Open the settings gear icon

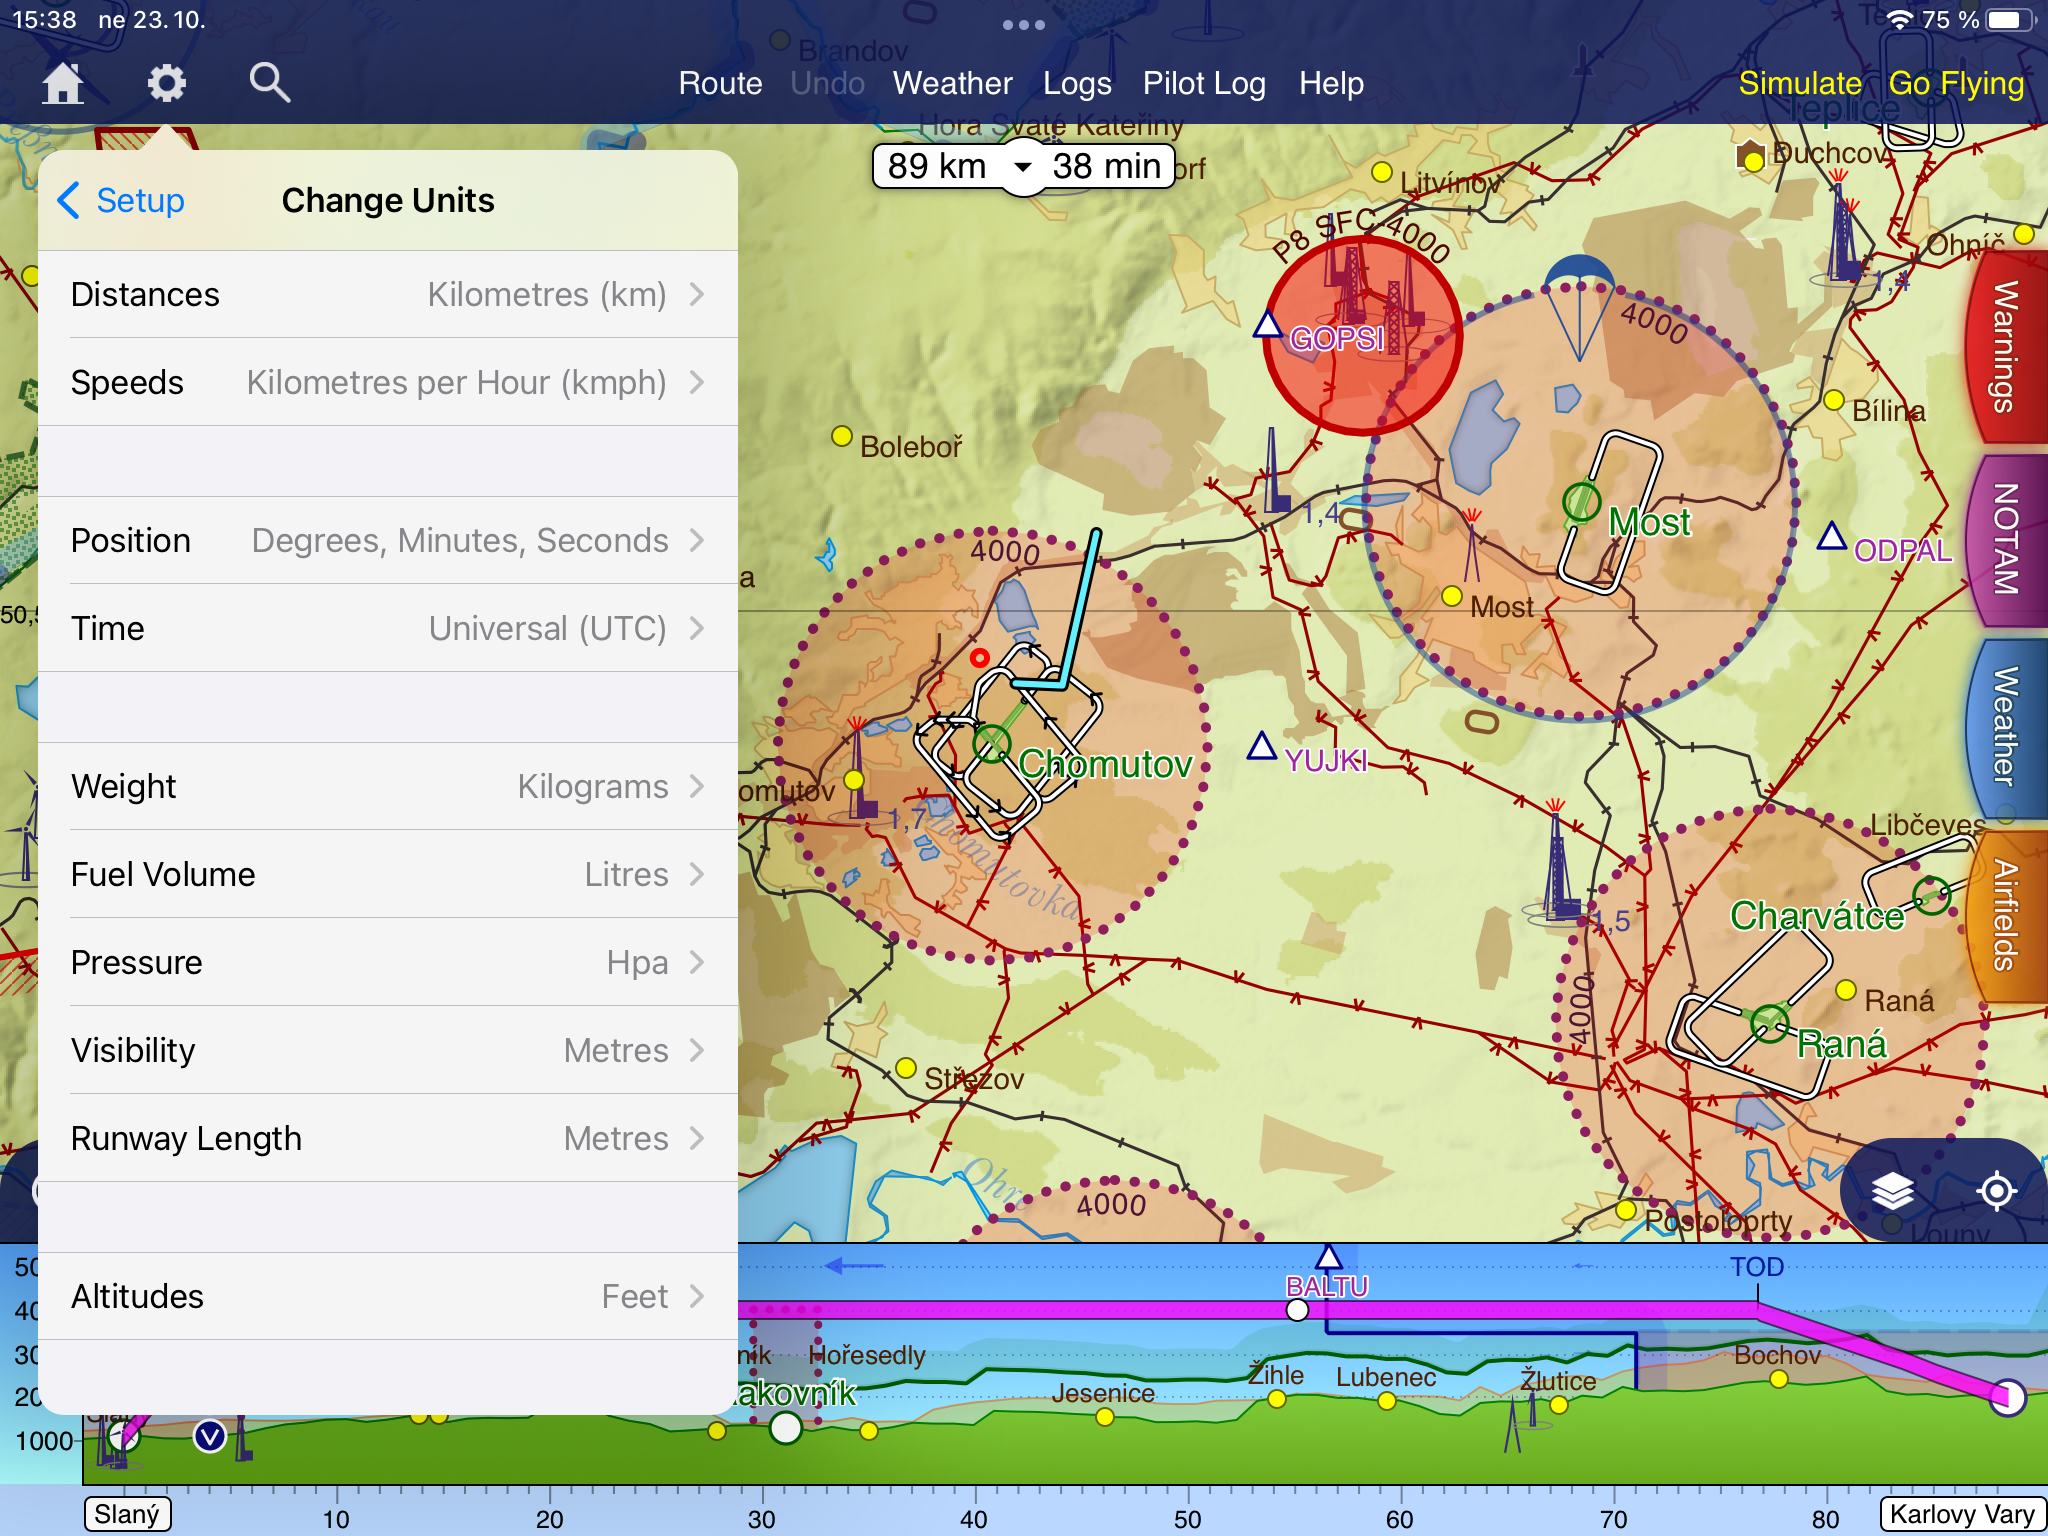[x=166, y=83]
